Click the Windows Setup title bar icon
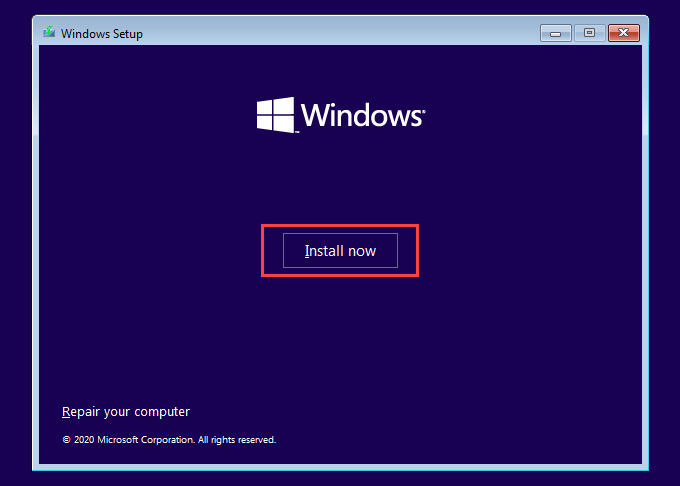 click(x=49, y=33)
